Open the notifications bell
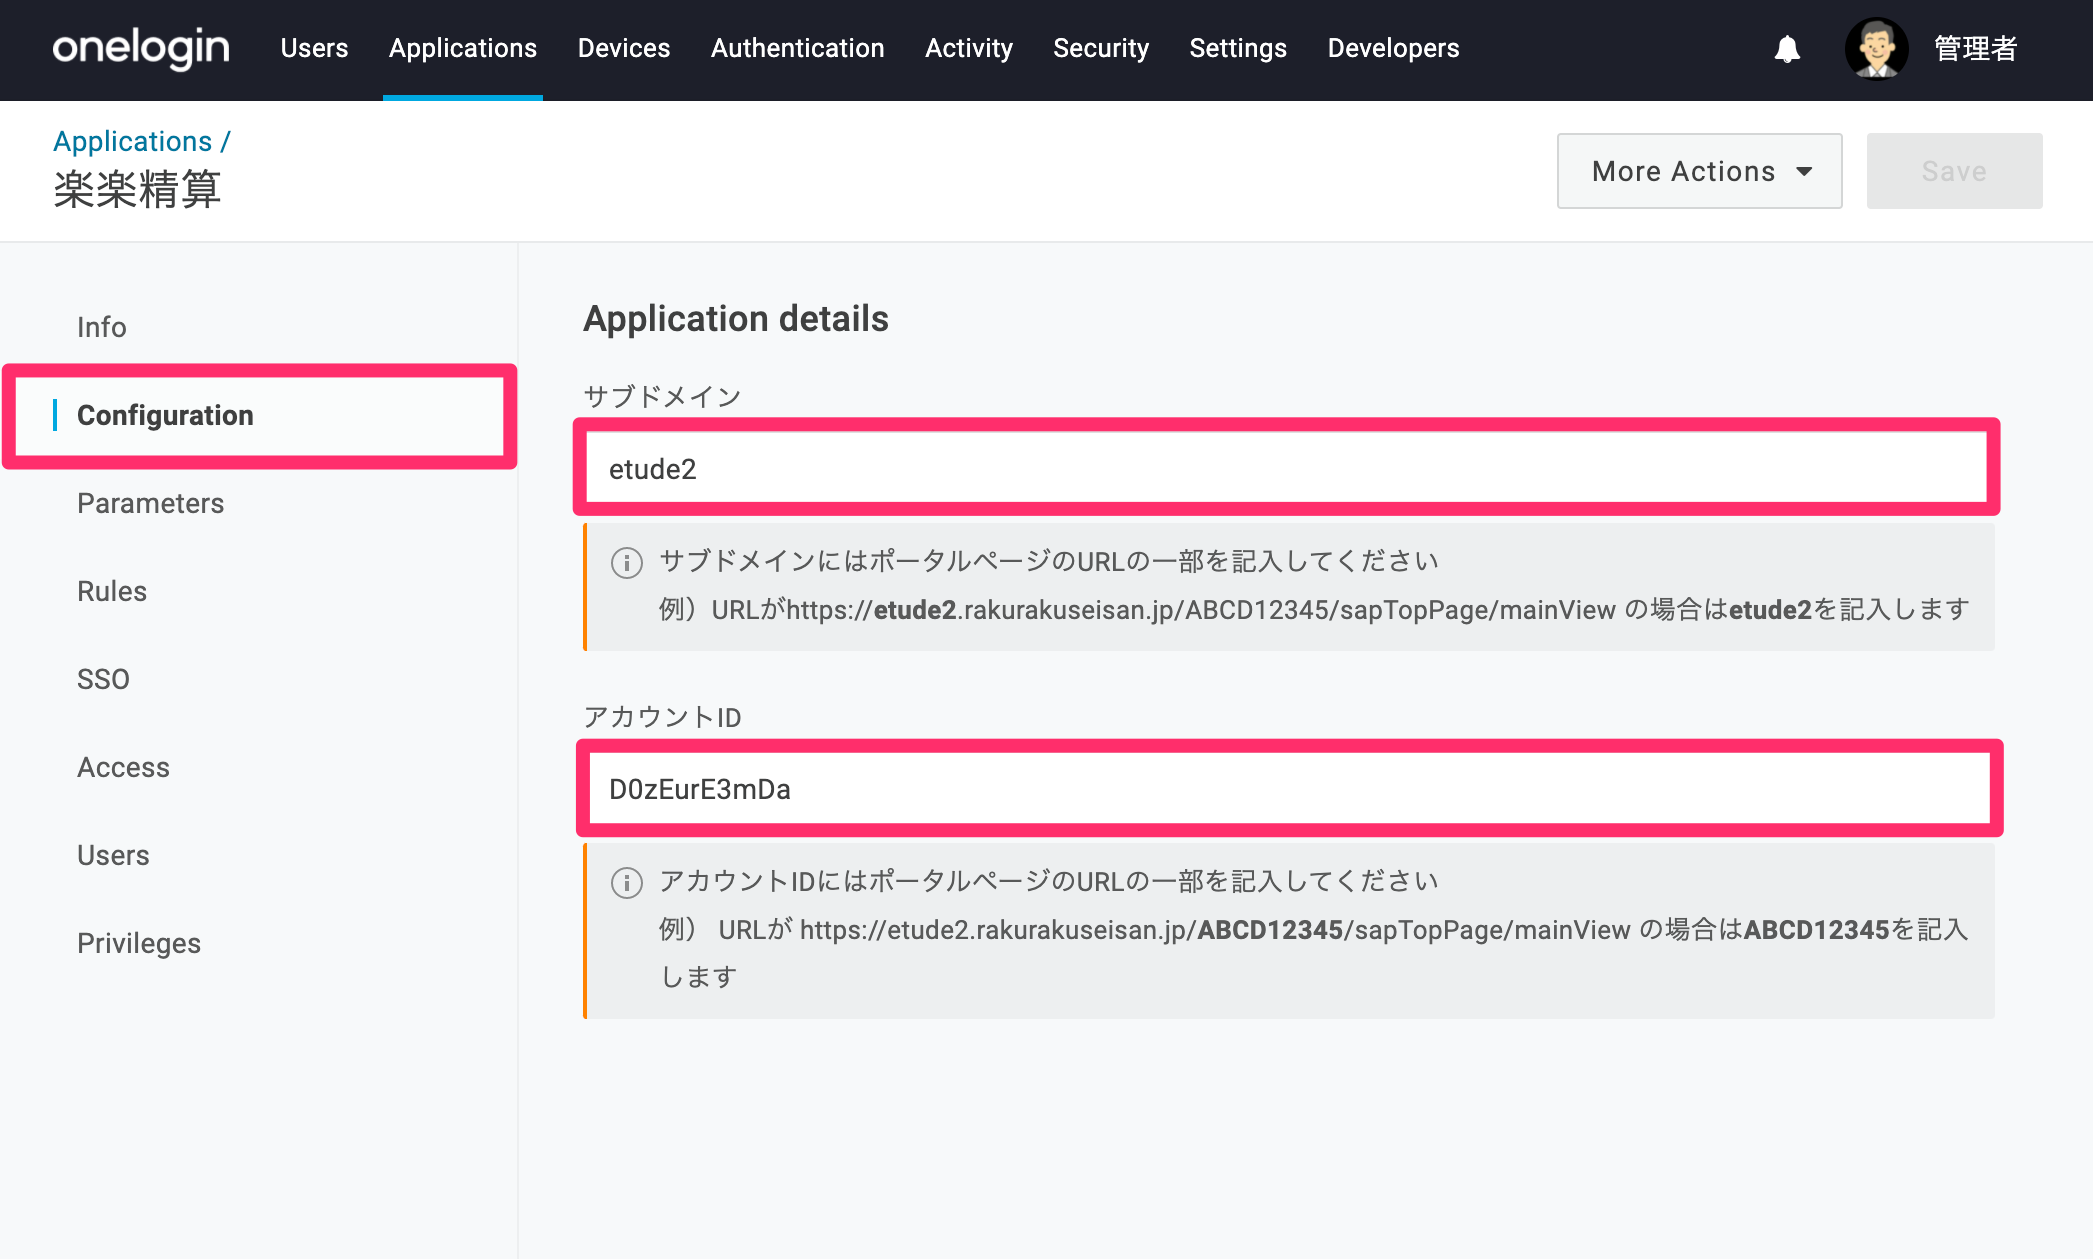Viewport: 2093px width, 1259px height. [x=1787, y=48]
